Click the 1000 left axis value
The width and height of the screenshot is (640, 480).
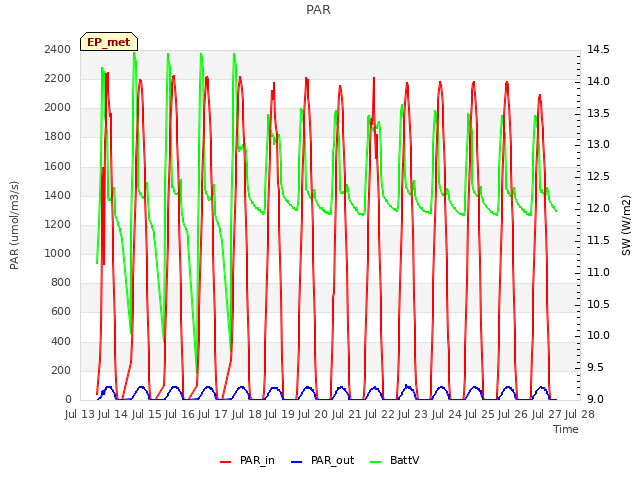click(58, 253)
